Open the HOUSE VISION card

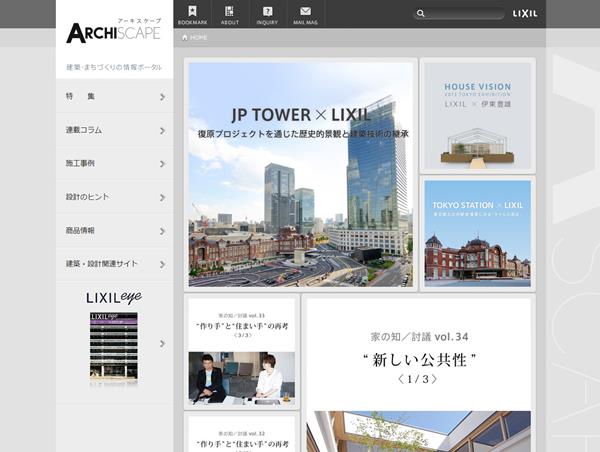point(478,116)
